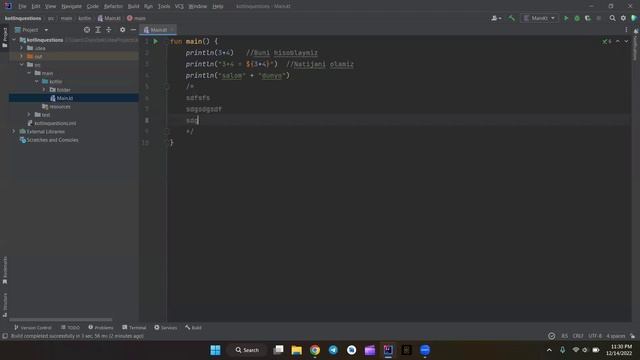Open Search Everywhere magnifier icon
The image size is (640, 360).
(x=612, y=18)
